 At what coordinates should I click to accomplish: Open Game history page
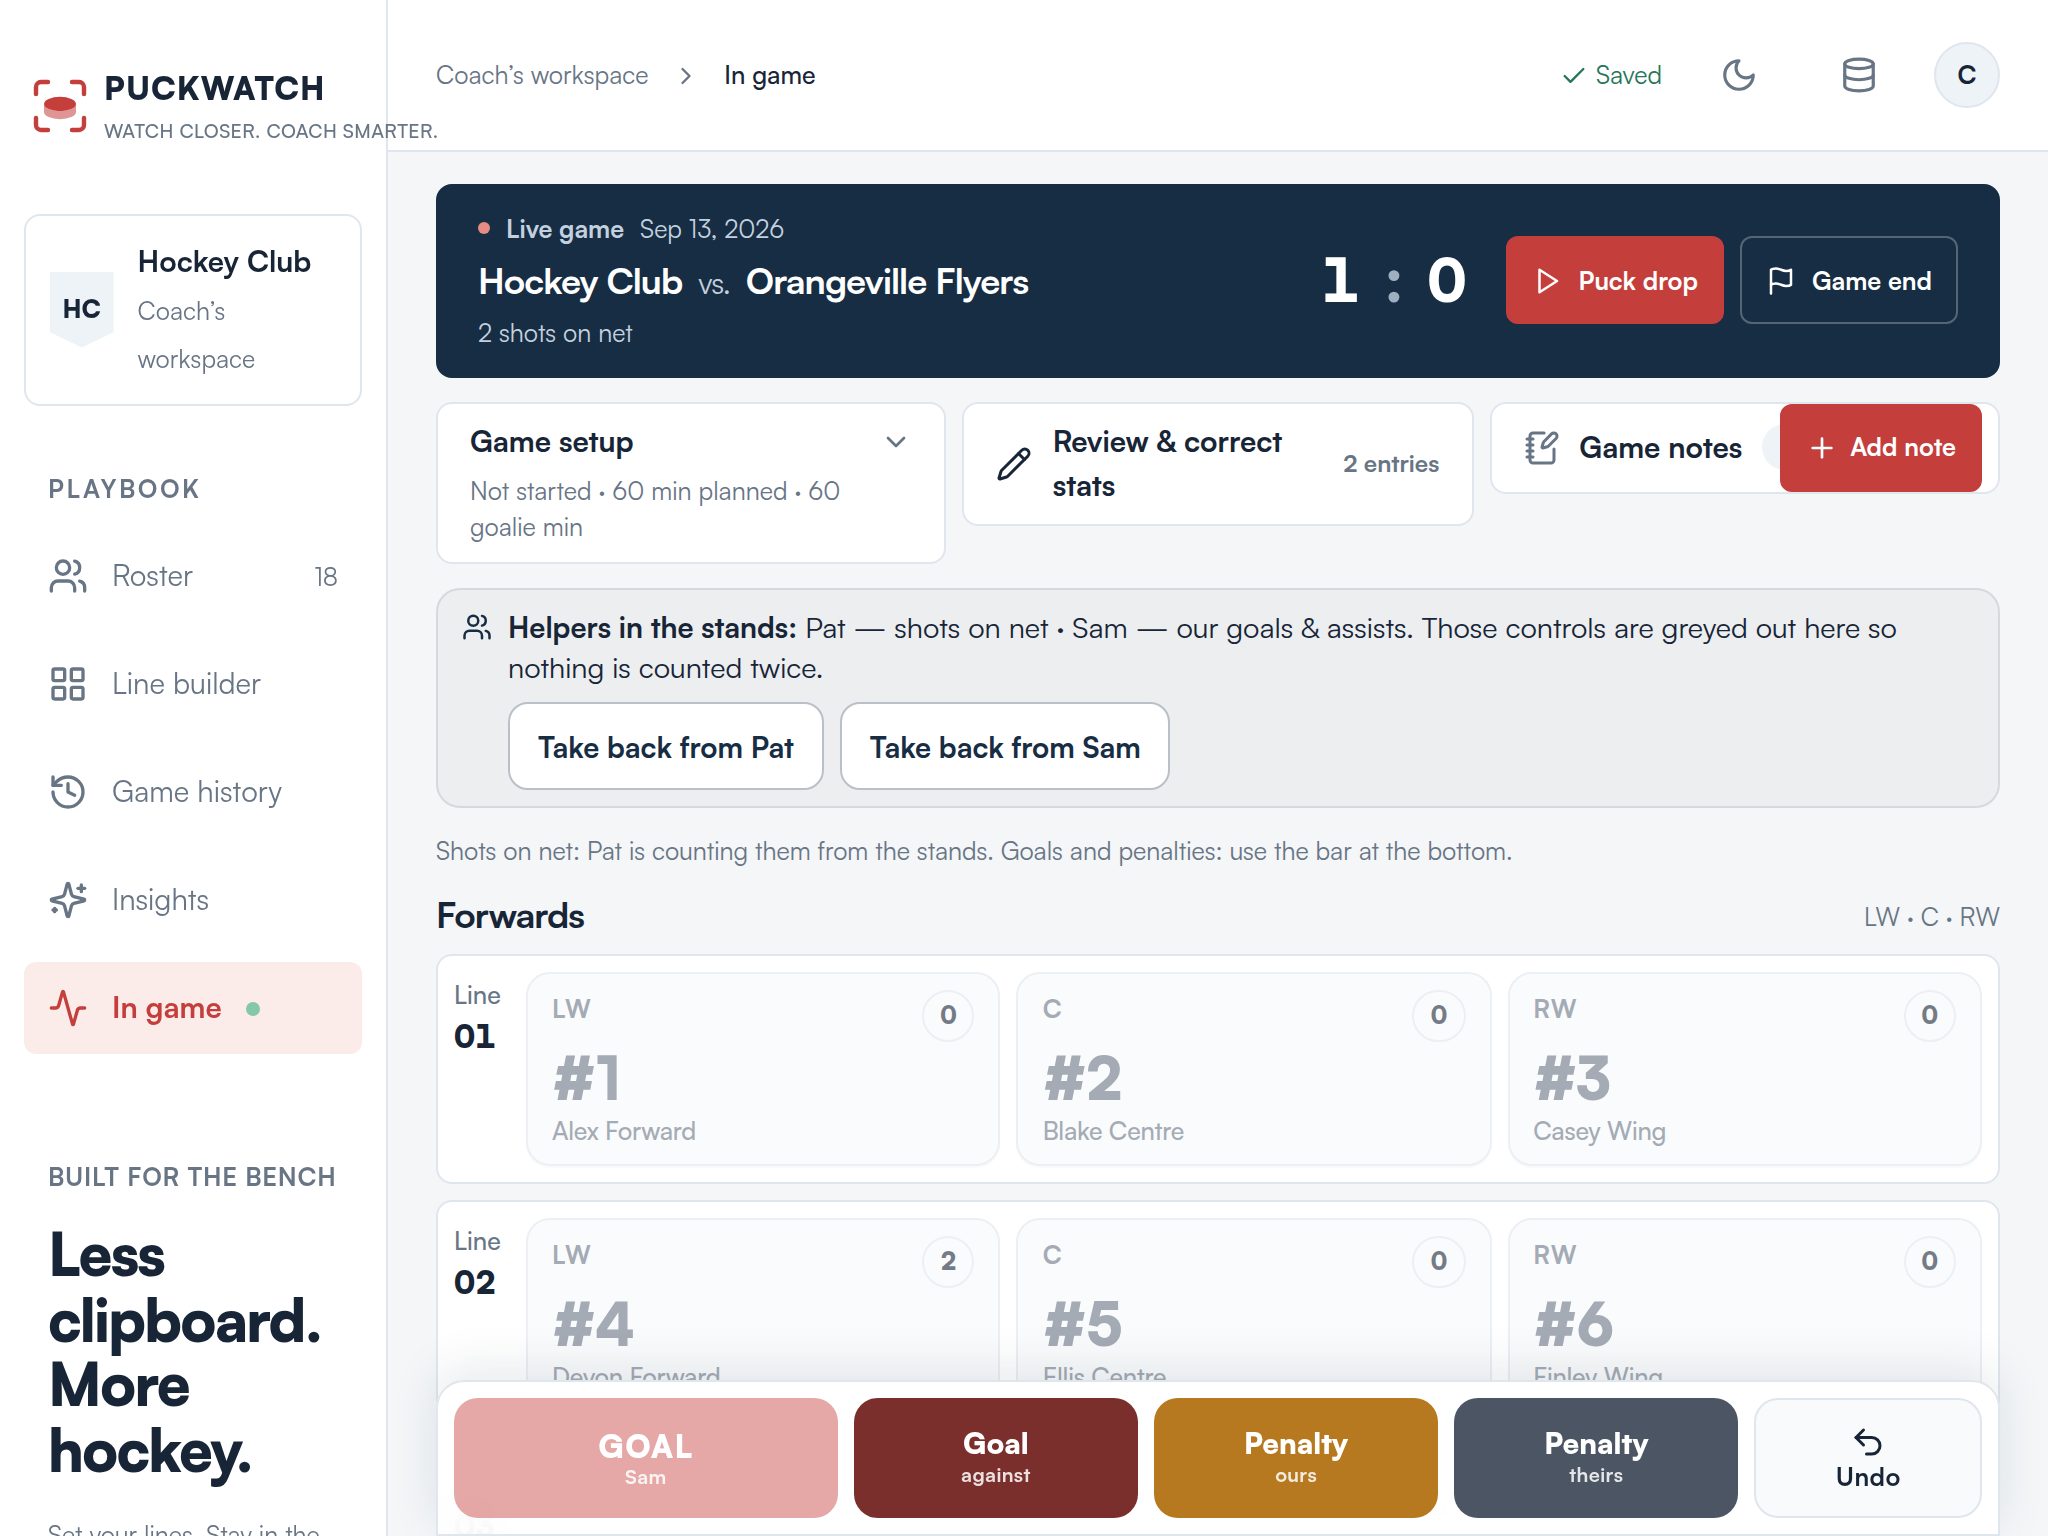(x=193, y=792)
